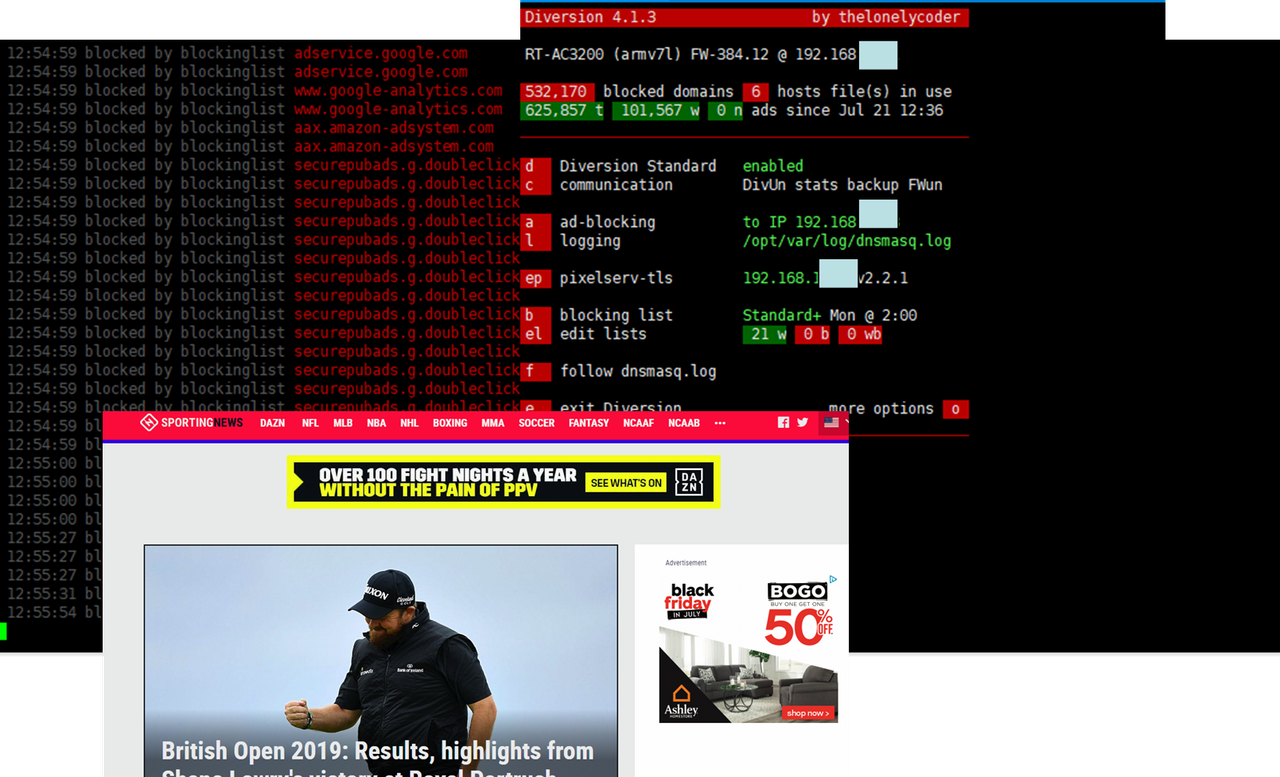Go to the SOCCER section
The height and width of the screenshot is (777, 1280).
pyautogui.click(x=536, y=423)
